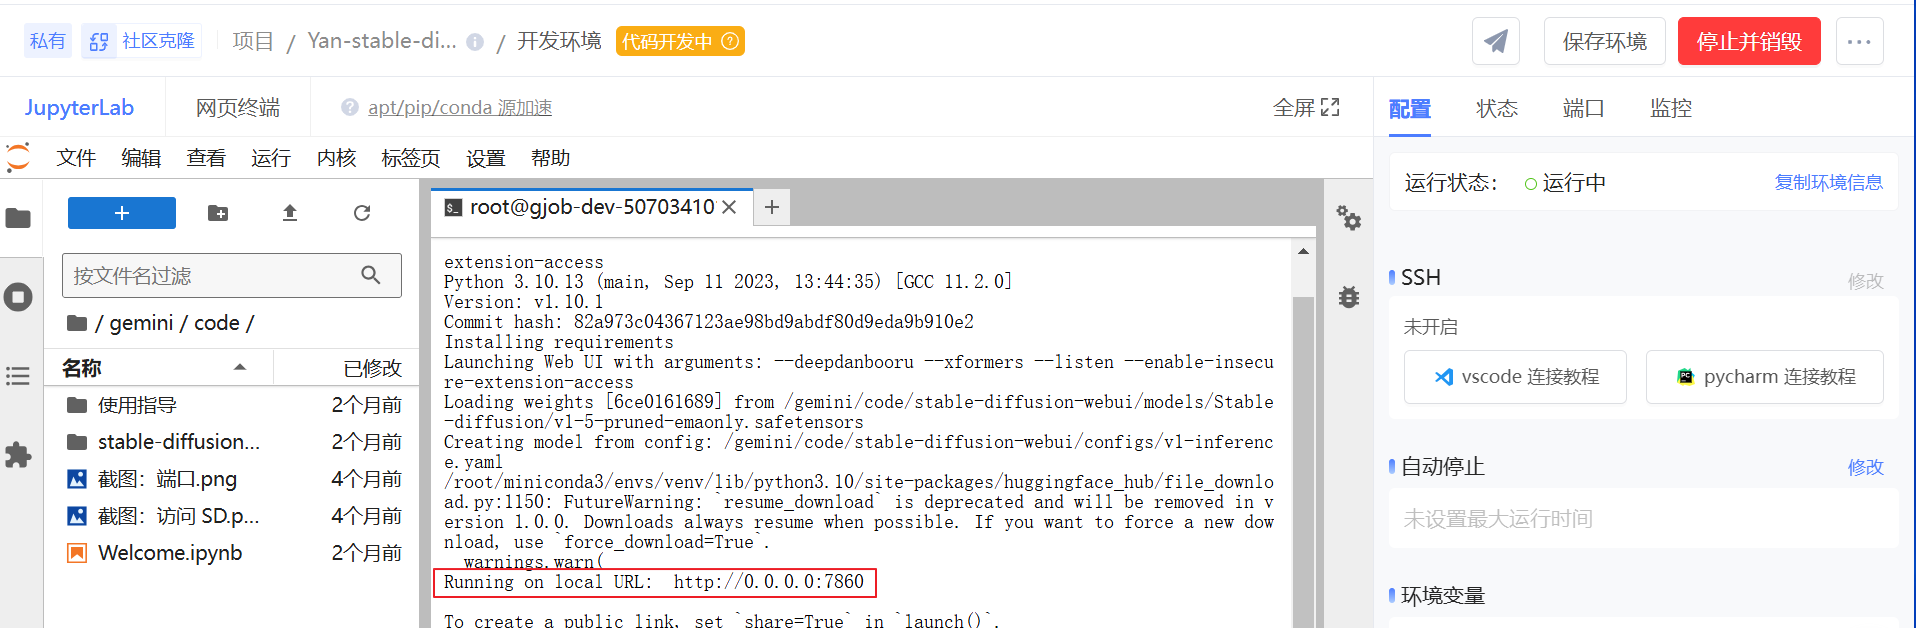Switch to the 监控 tab
Image resolution: width=1916 pixels, height=628 pixels.
pyautogui.click(x=1670, y=108)
